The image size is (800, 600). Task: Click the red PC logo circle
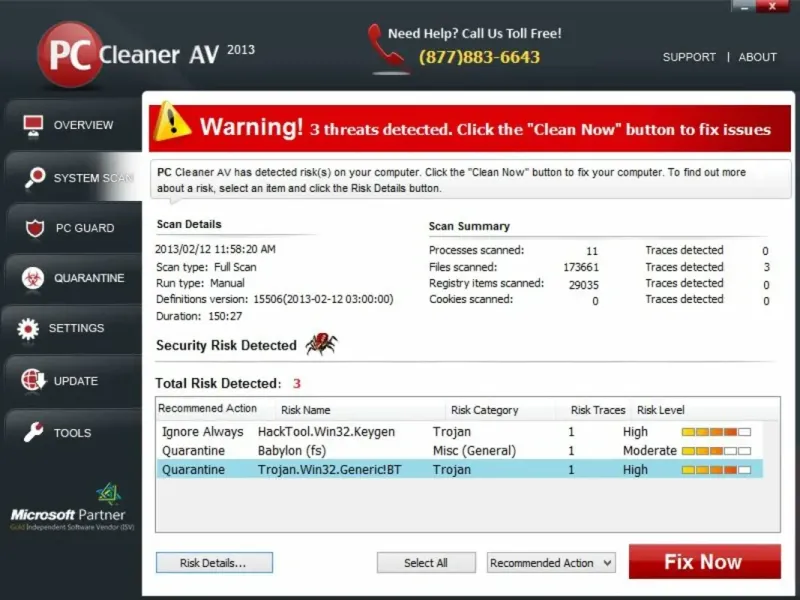point(70,55)
